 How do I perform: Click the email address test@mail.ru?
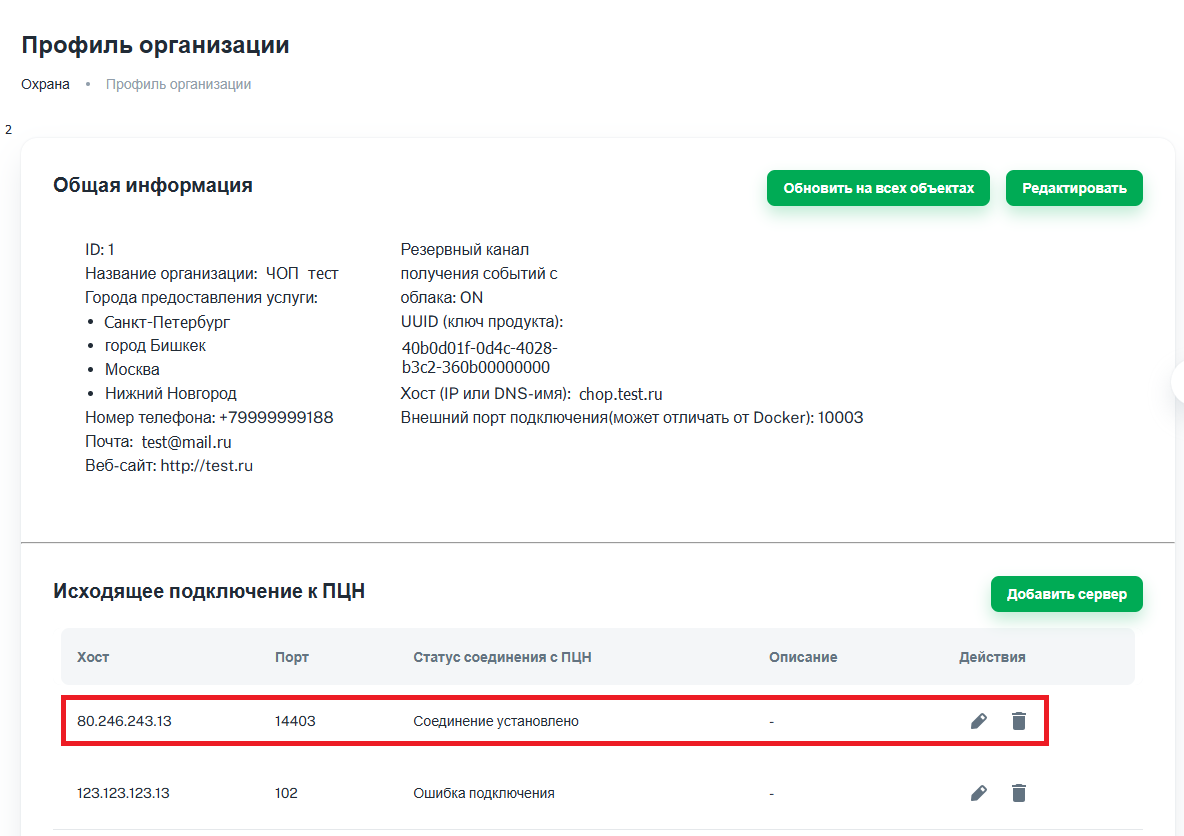click(x=187, y=442)
